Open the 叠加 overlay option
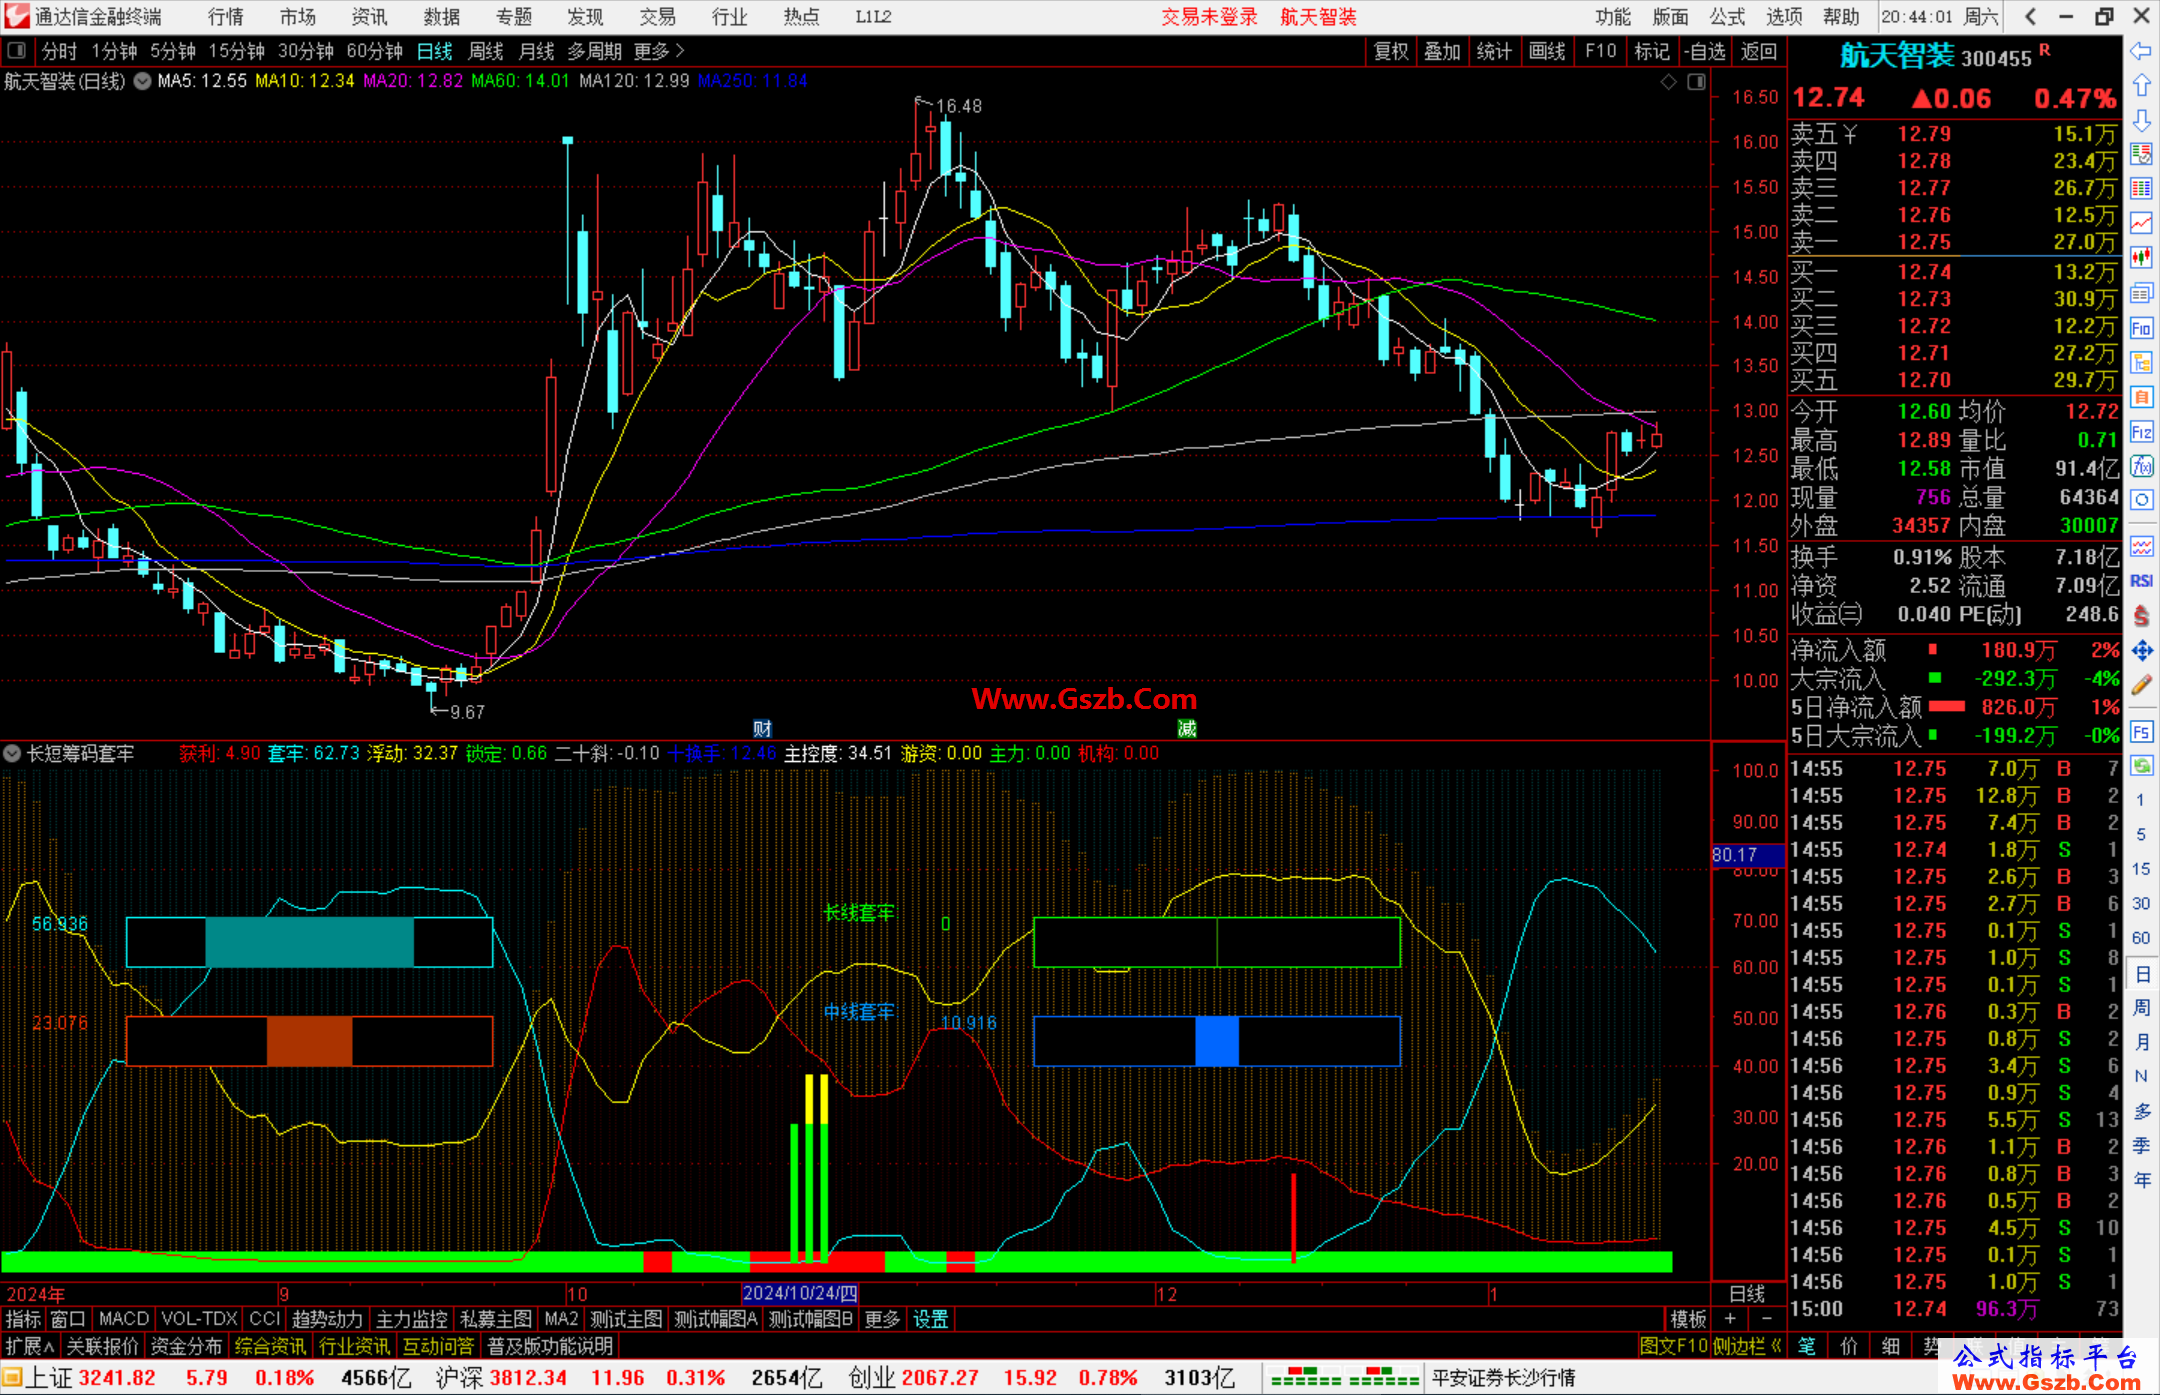 click(x=1442, y=51)
